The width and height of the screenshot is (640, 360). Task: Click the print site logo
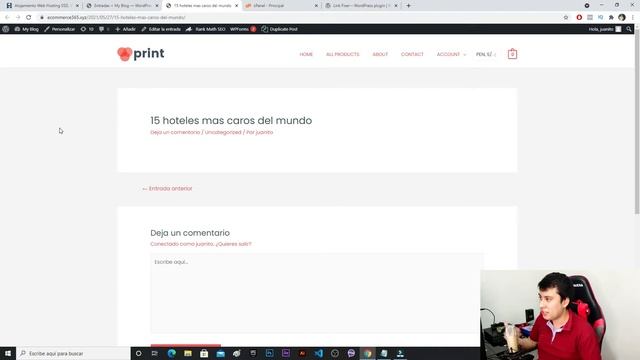[141, 53]
